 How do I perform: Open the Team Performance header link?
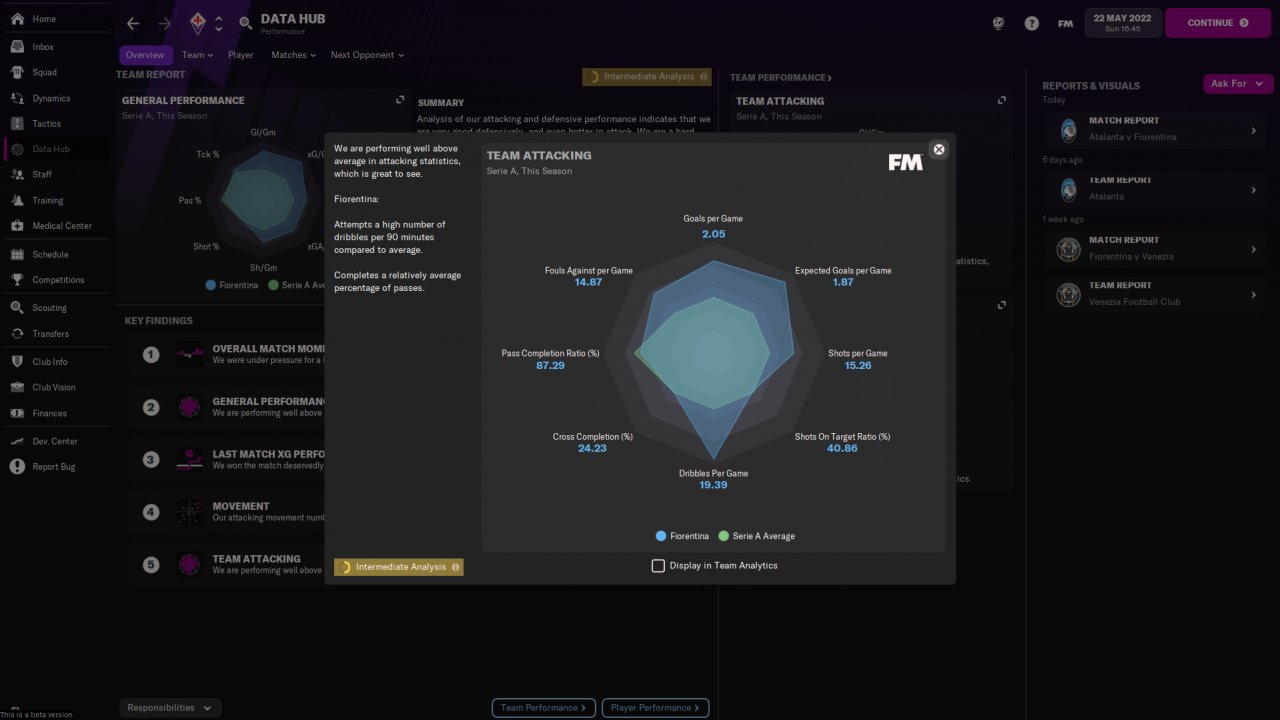point(781,77)
